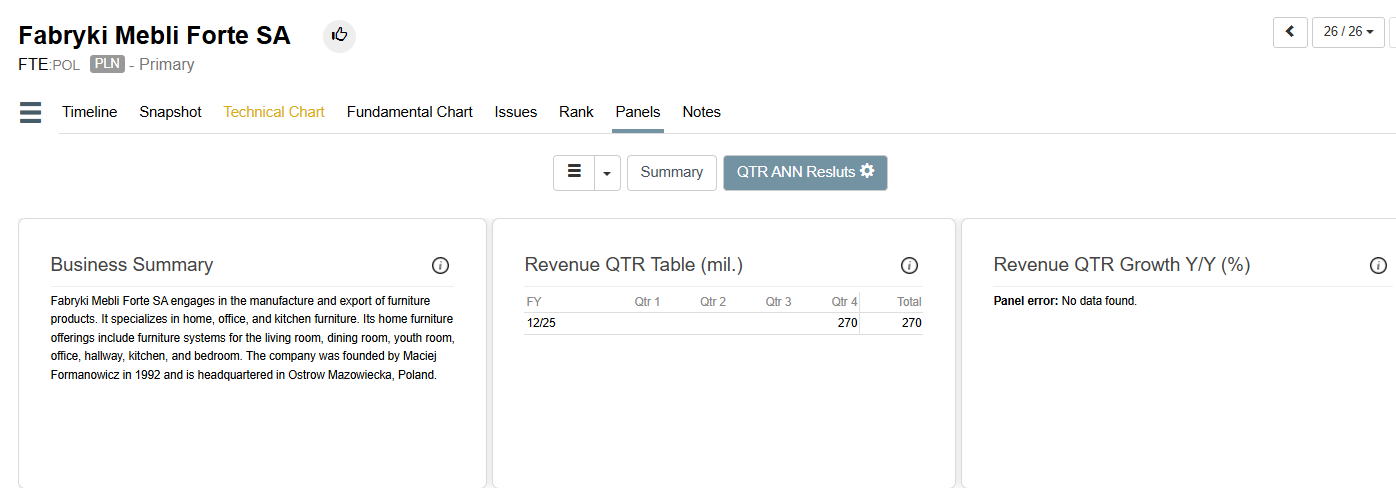Go to previous company with left arrow
This screenshot has width=1396, height=488.
(x=1289, y=32)
